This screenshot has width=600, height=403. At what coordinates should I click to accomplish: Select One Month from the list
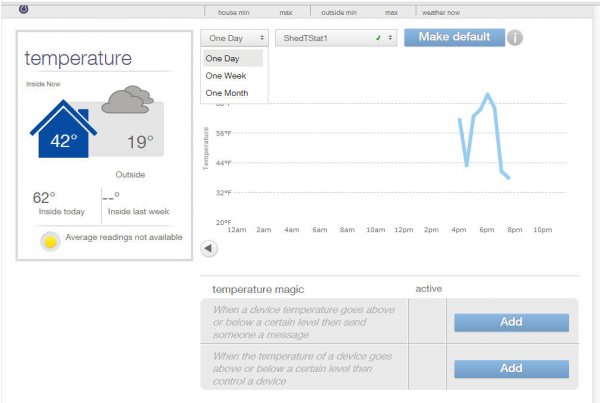(x=227, y=93)
